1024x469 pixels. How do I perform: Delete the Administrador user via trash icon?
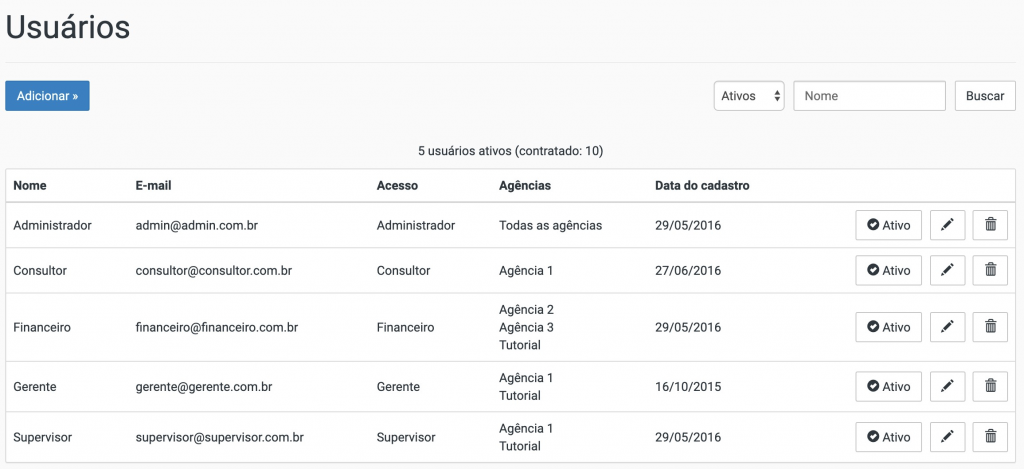(x=990, y=225)
